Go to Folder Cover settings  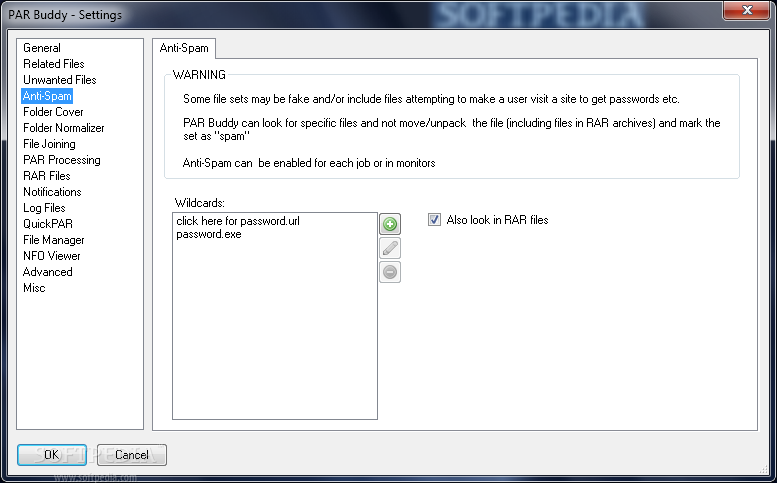click(x=53, y=112)
